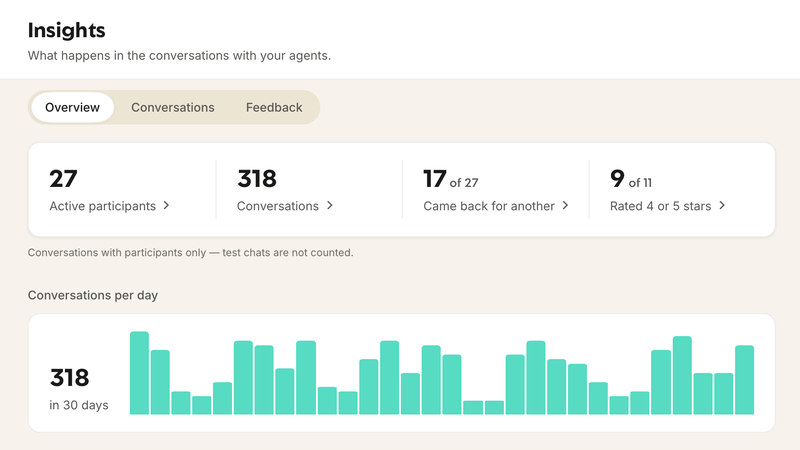Click the 27 active participants number

[63, 179]
